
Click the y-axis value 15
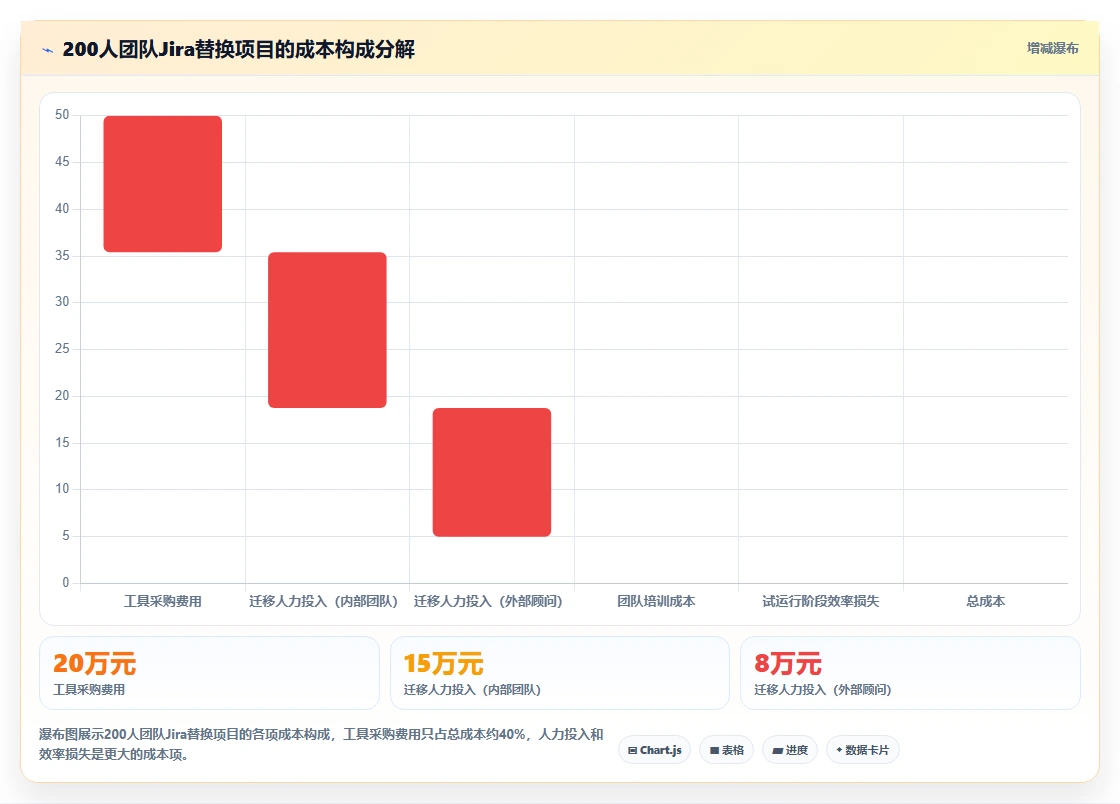tap(62, 443)
